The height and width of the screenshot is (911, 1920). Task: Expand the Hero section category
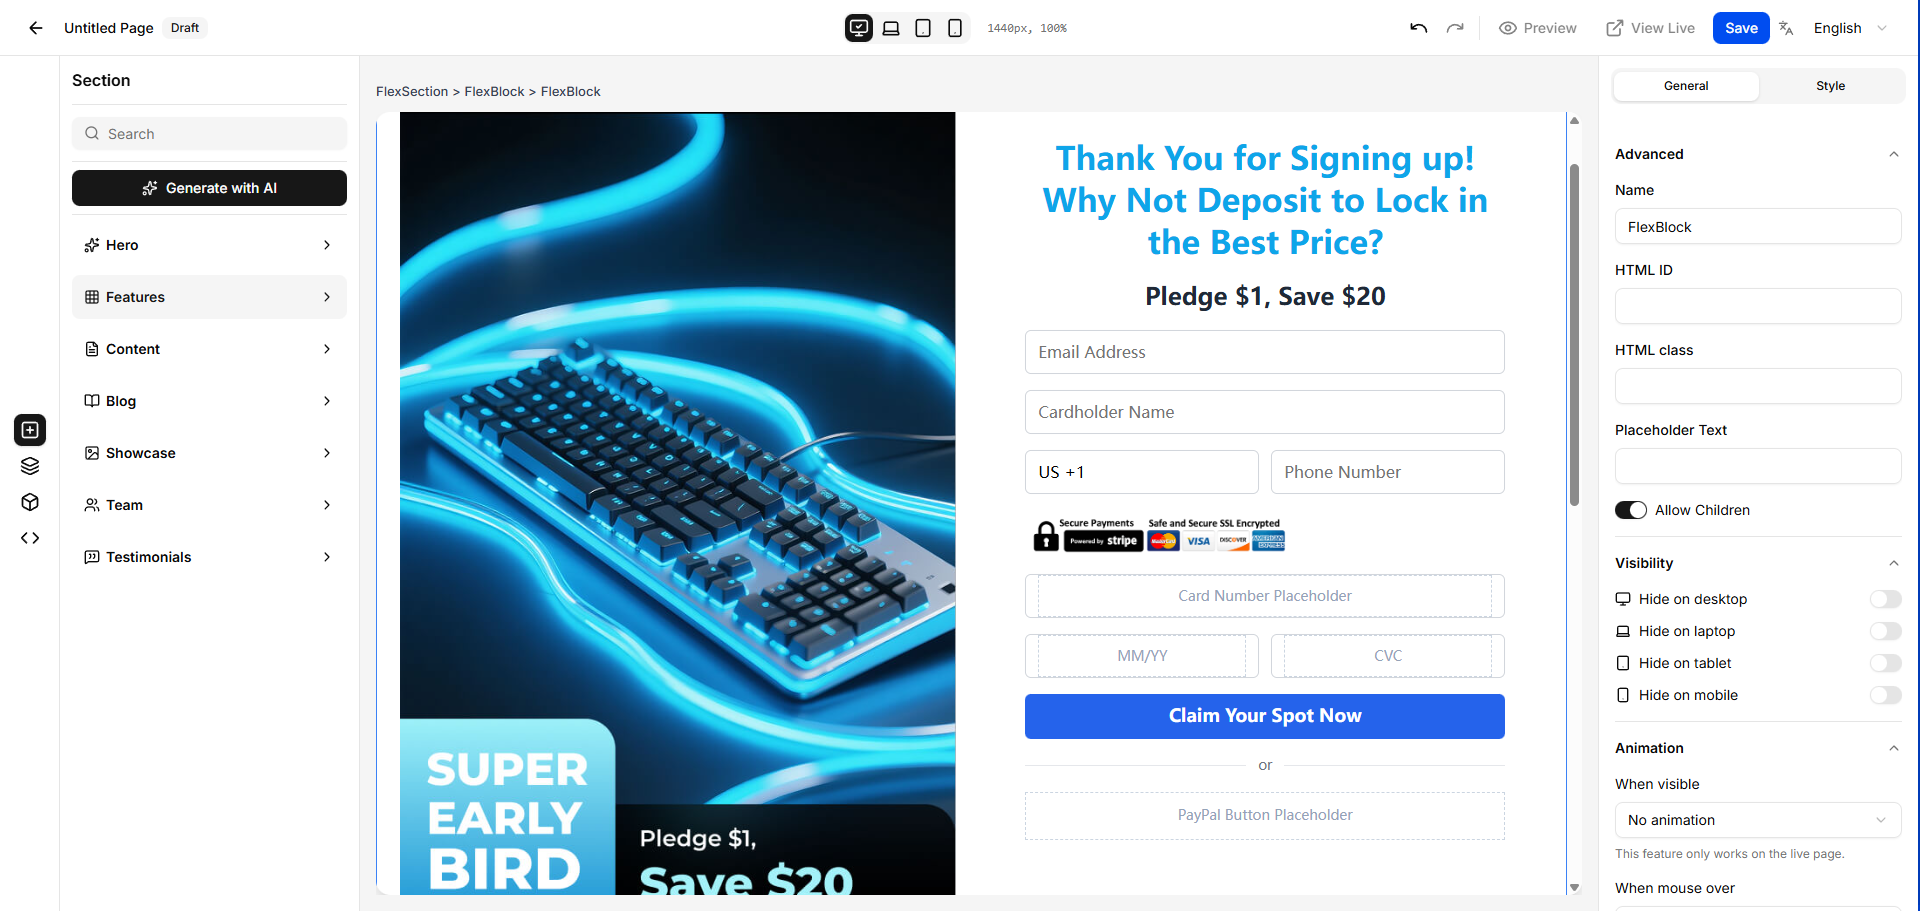[x=209, y=245]
